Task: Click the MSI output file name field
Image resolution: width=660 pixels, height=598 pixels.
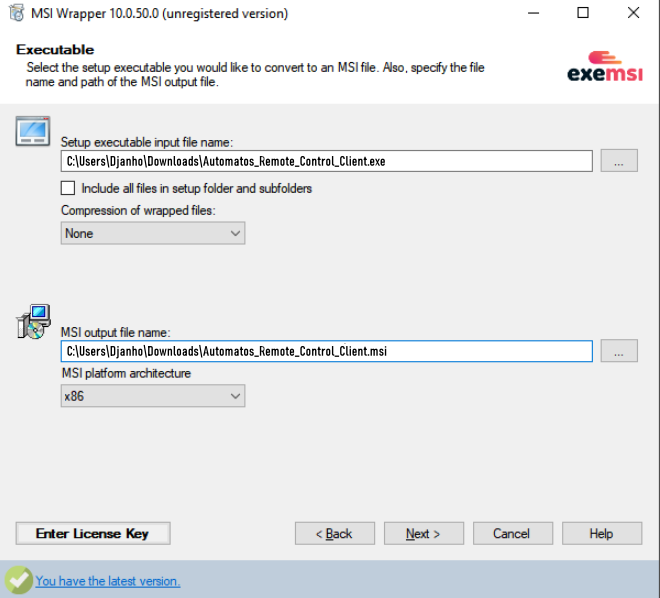Action: pyautogui.click(x=327, y=351)
